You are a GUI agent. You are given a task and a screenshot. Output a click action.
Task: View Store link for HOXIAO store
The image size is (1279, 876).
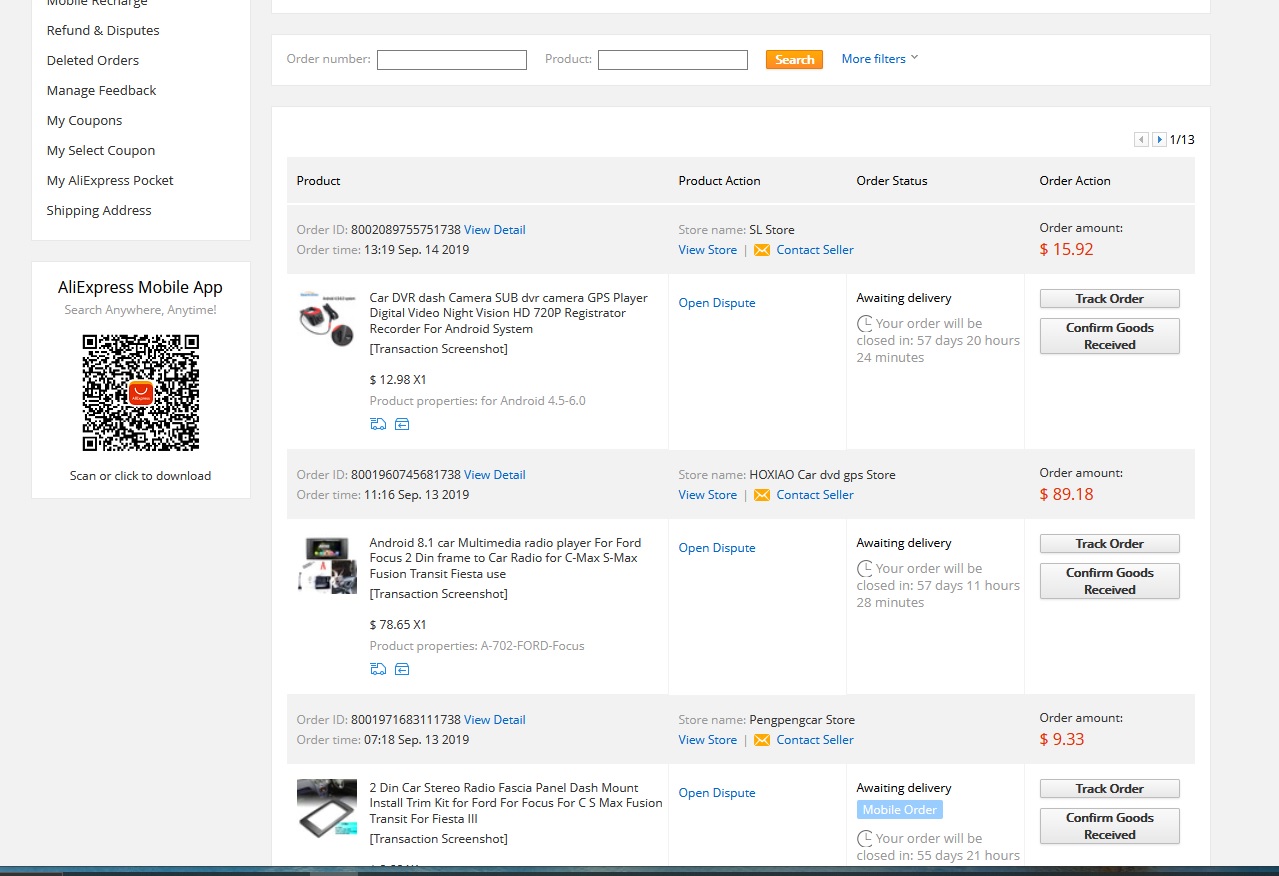pos(707,495)
